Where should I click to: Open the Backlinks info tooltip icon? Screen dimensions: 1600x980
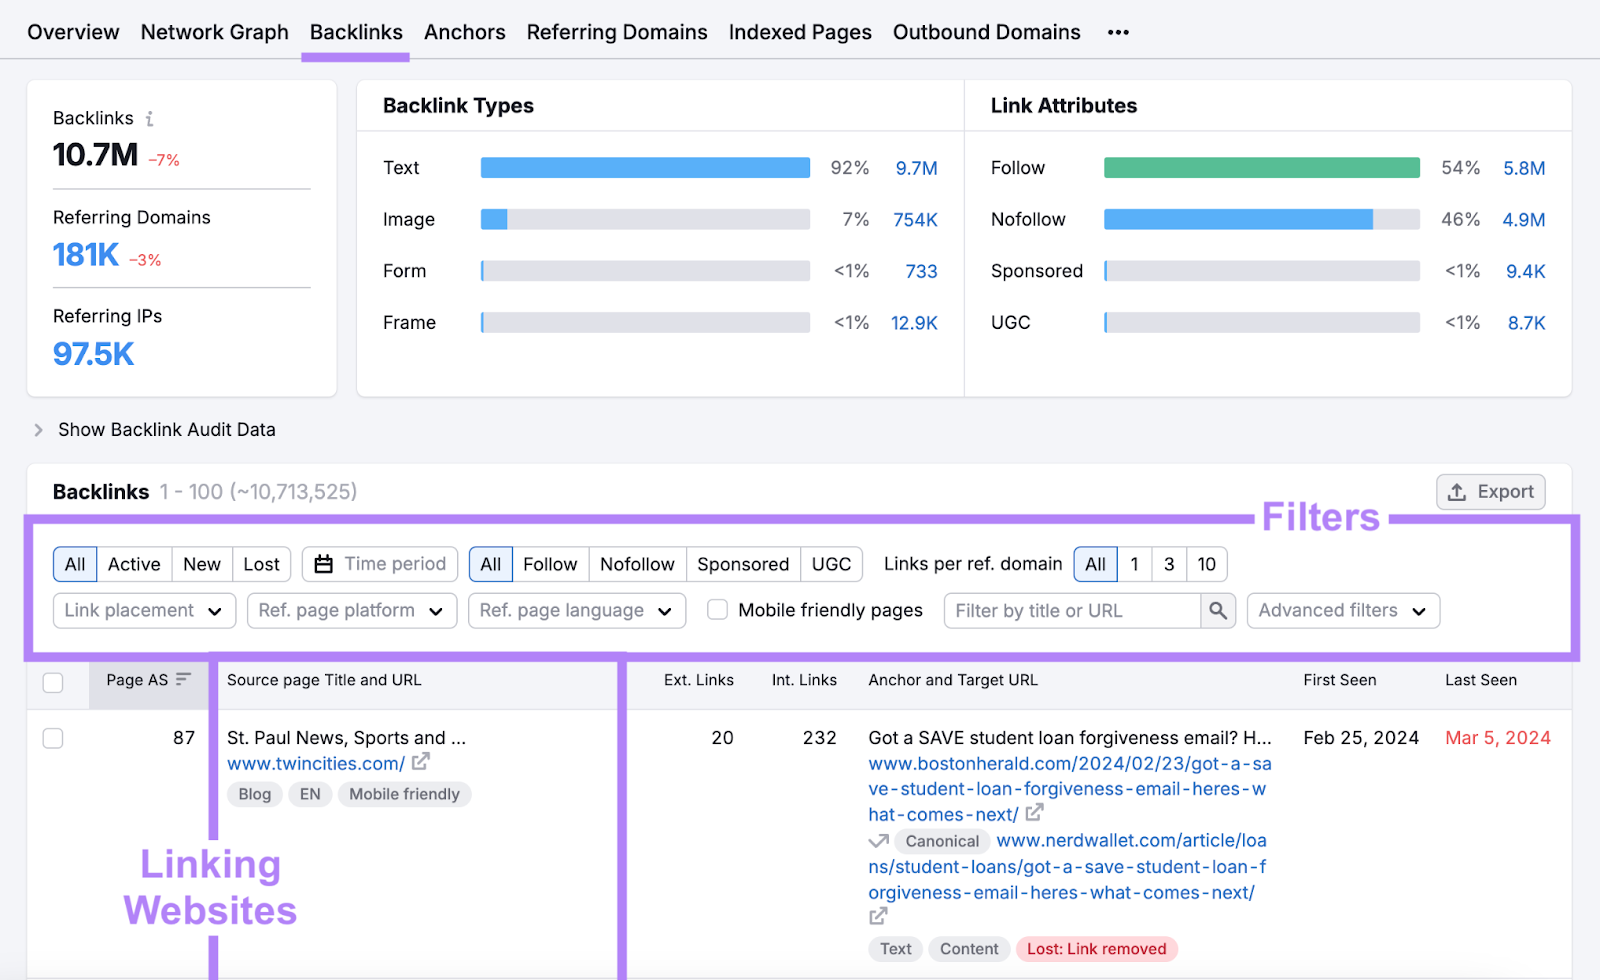click(149, 117)
